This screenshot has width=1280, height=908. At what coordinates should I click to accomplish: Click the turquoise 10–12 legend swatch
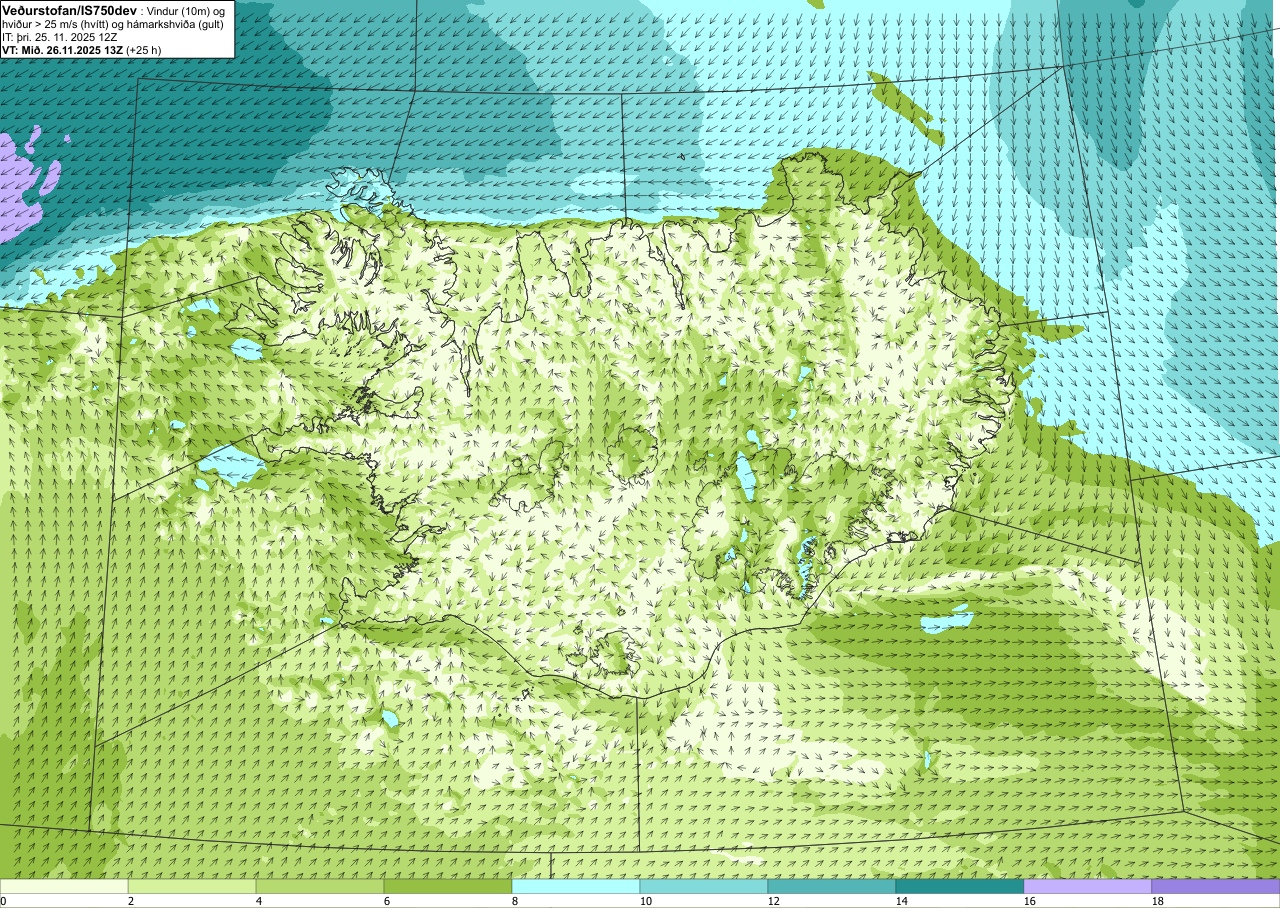click(x=704, y=886)
